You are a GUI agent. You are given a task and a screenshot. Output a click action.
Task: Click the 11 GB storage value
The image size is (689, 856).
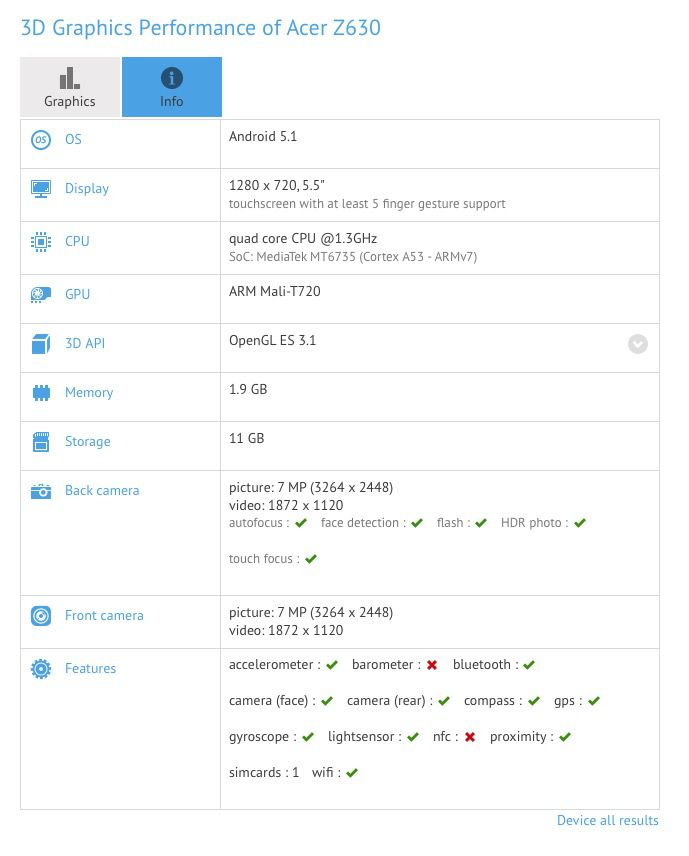click(247, 438)
